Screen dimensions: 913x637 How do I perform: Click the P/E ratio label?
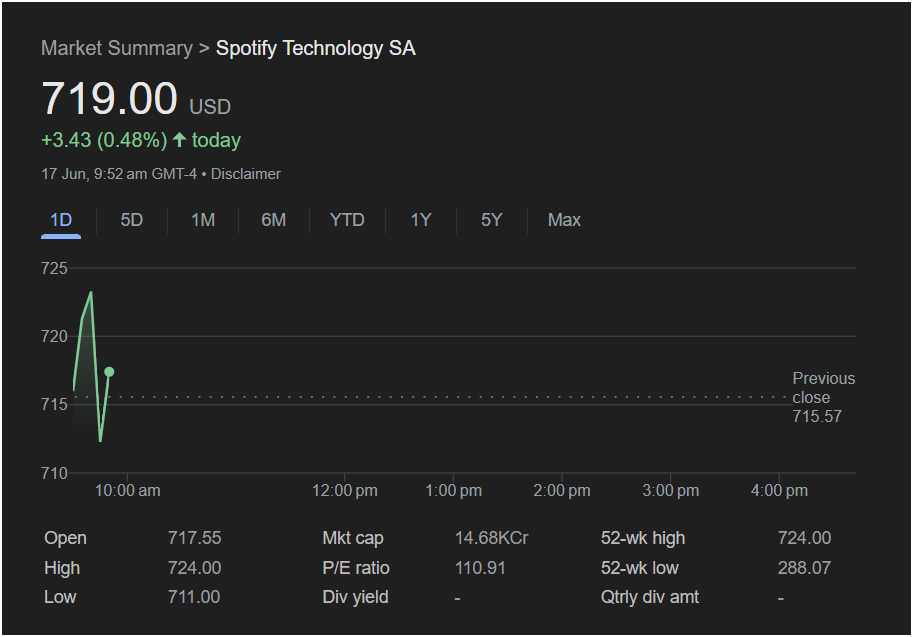[x=356, y=568]
